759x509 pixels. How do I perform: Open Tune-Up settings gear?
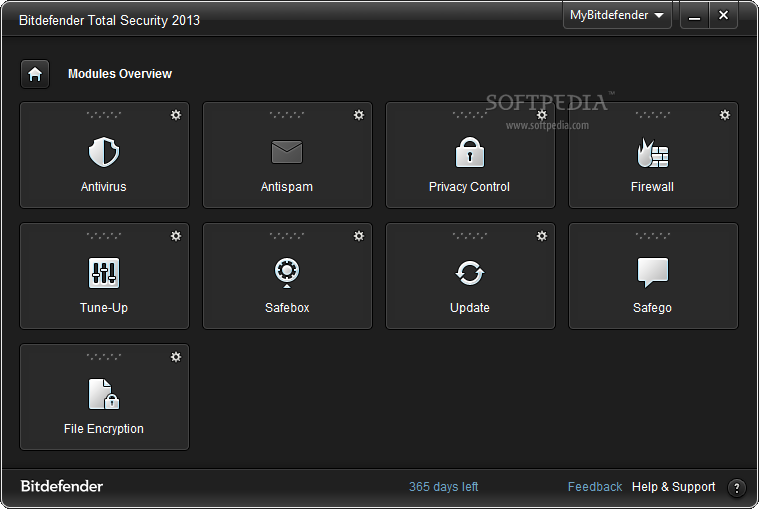(176, 236)
